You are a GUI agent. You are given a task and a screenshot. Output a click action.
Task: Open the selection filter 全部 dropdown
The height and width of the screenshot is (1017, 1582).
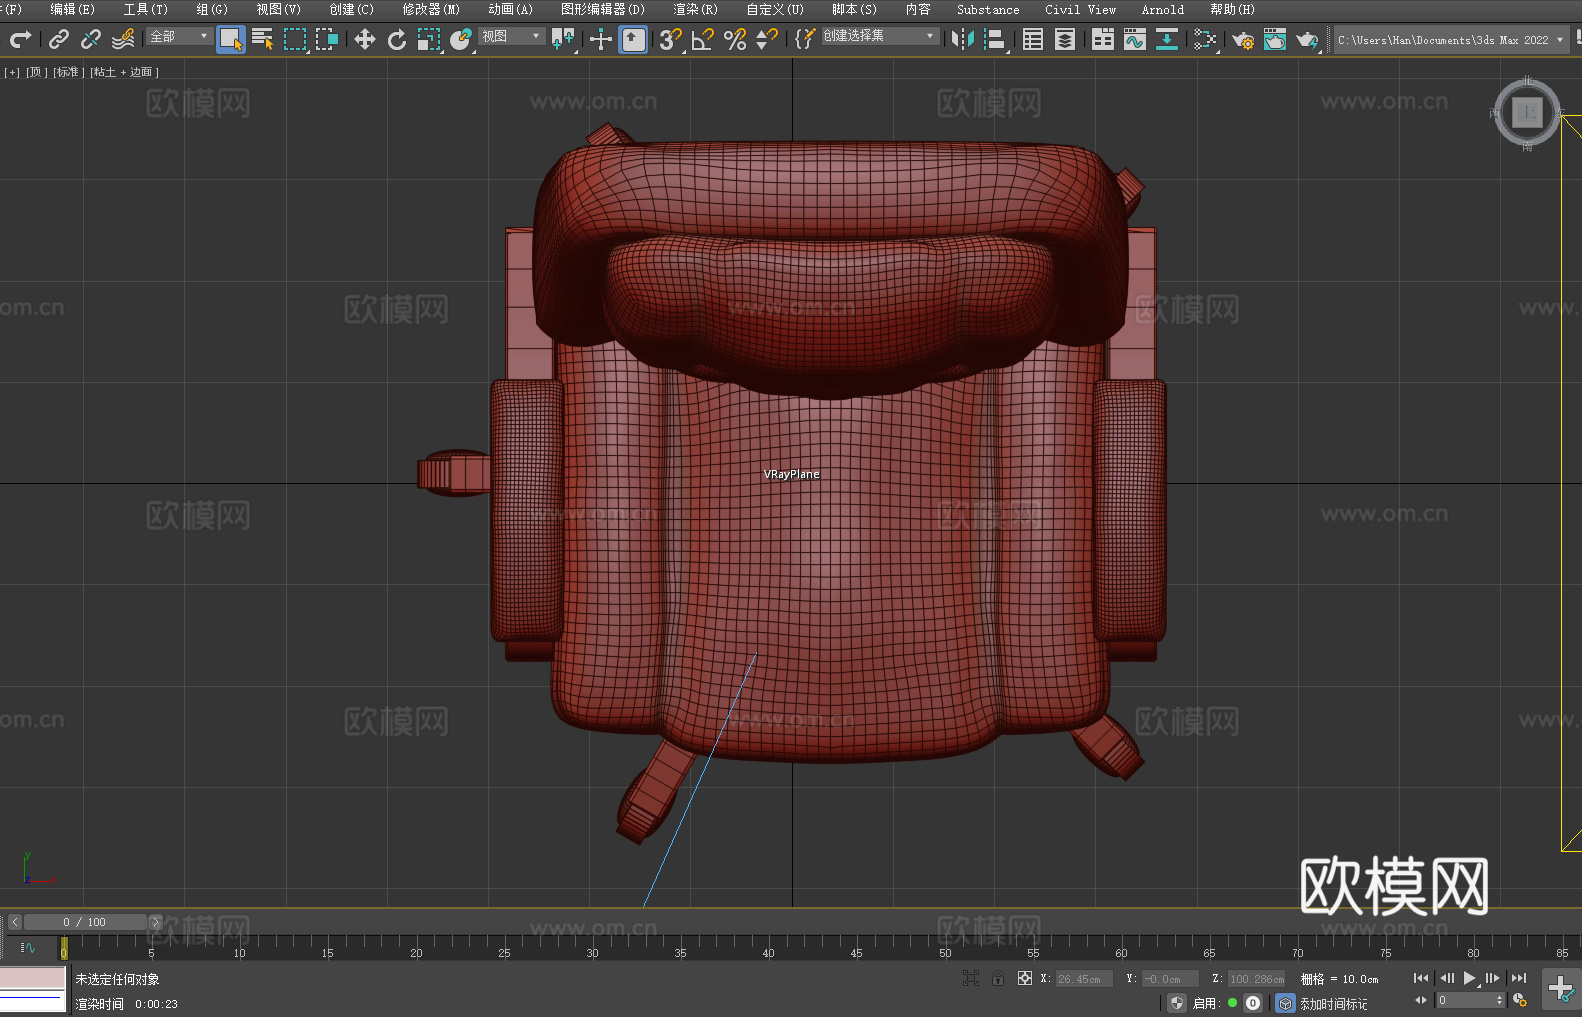[180, 36]
